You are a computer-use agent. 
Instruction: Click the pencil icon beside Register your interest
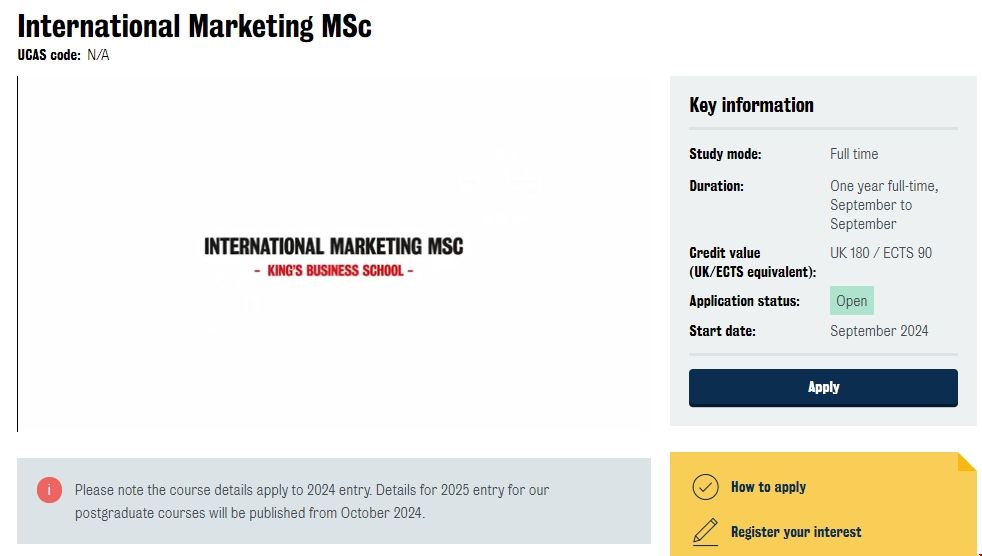pos(706,531)
